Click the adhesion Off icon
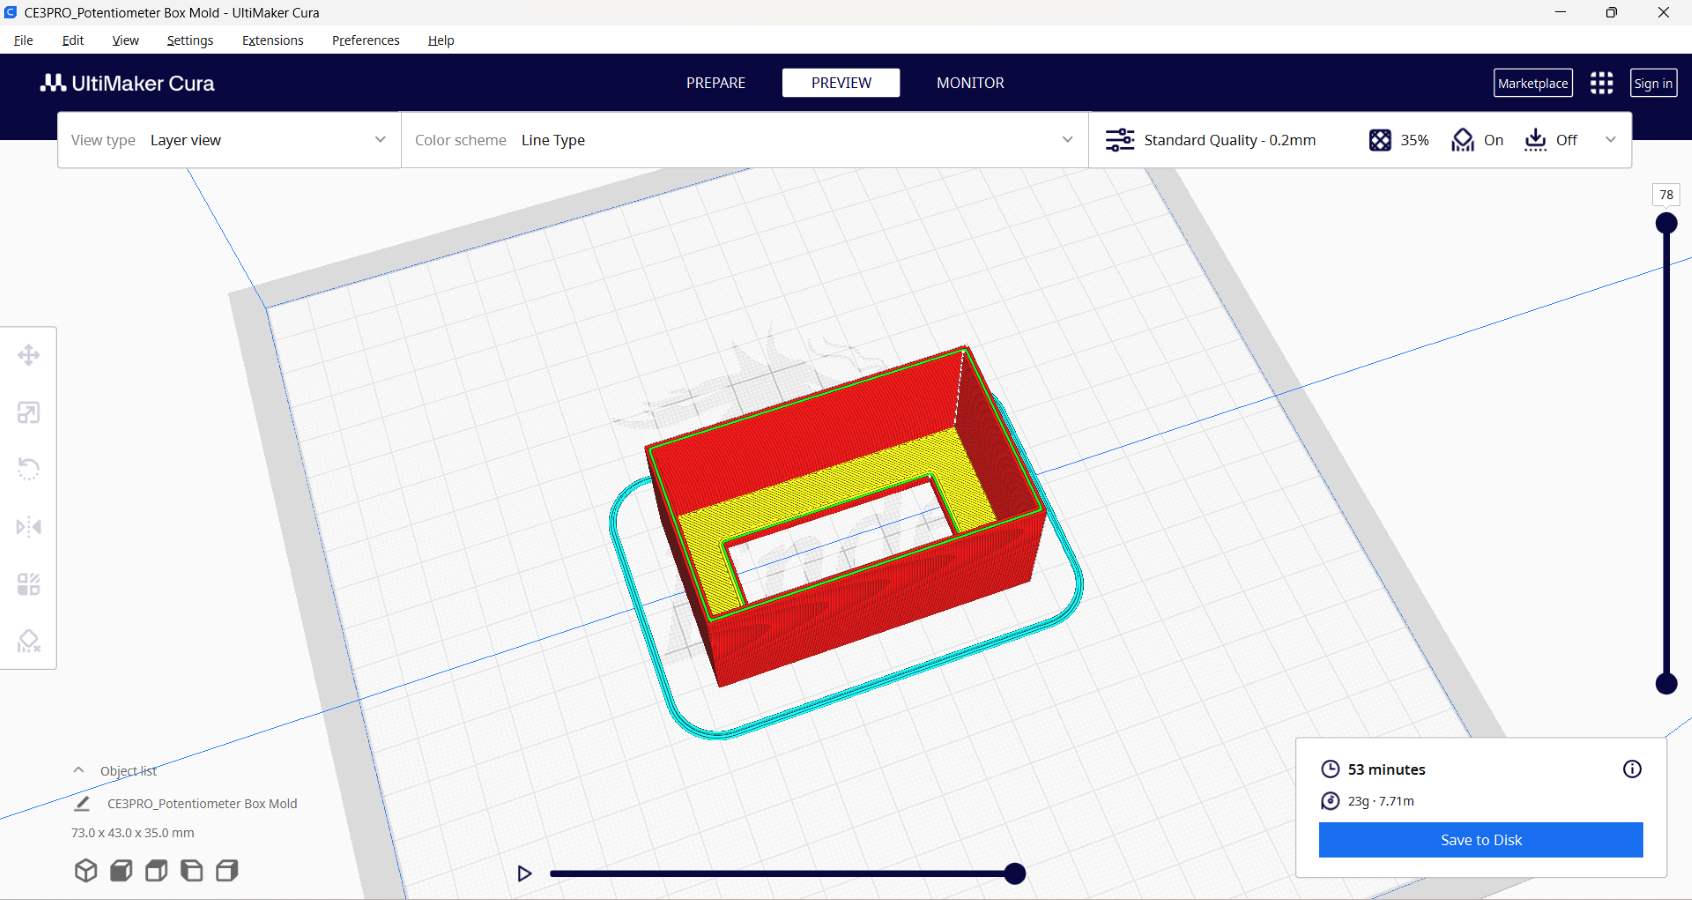Image resolution: width=1692 pixels, height=900 pixels. 1535,140
